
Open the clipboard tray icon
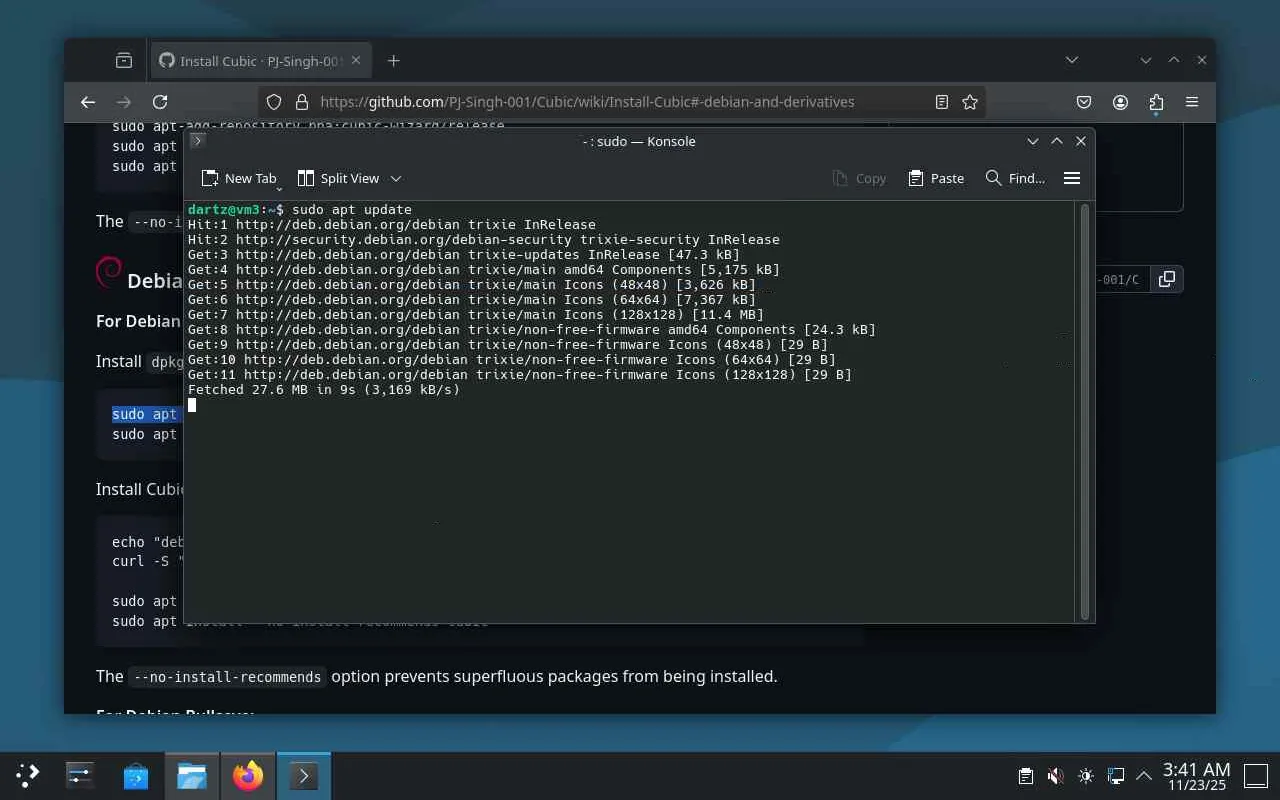coord(1025,776)
